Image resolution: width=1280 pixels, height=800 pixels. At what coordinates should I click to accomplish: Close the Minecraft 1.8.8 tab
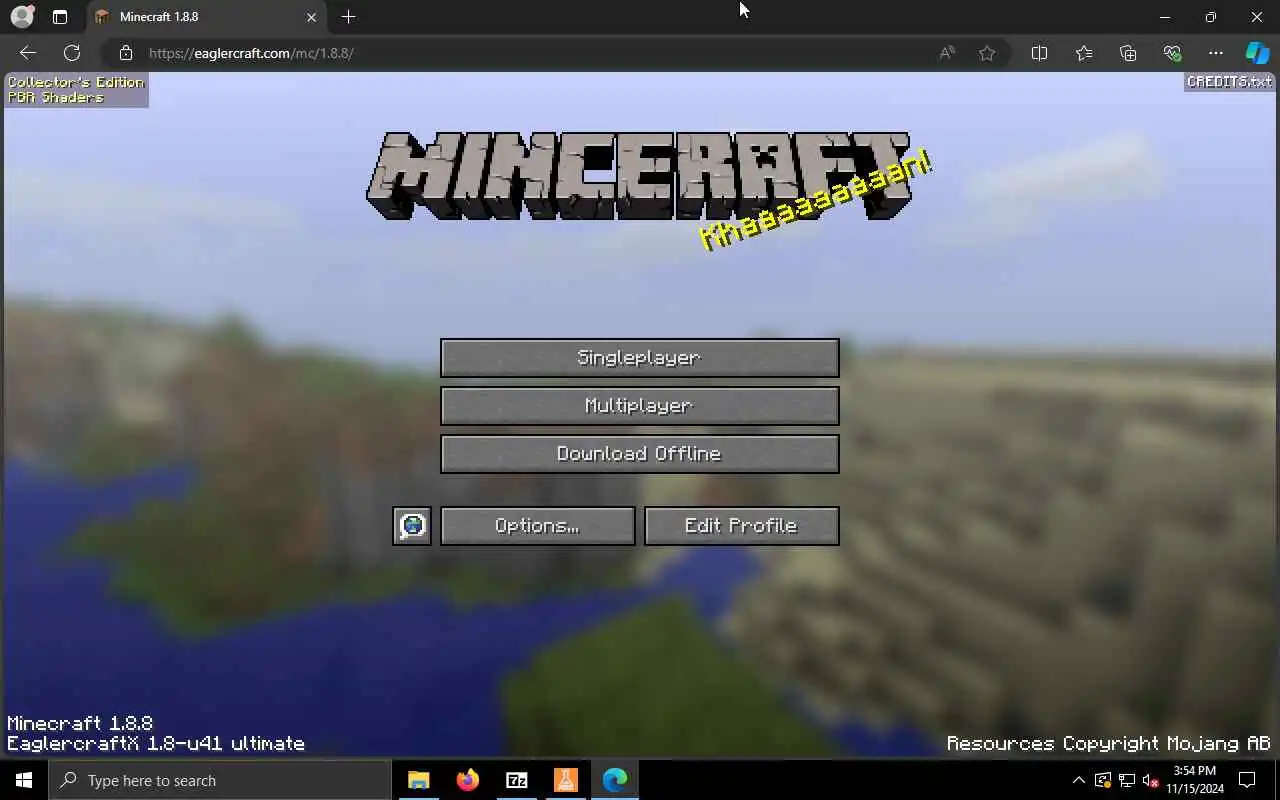coord(311,17)
